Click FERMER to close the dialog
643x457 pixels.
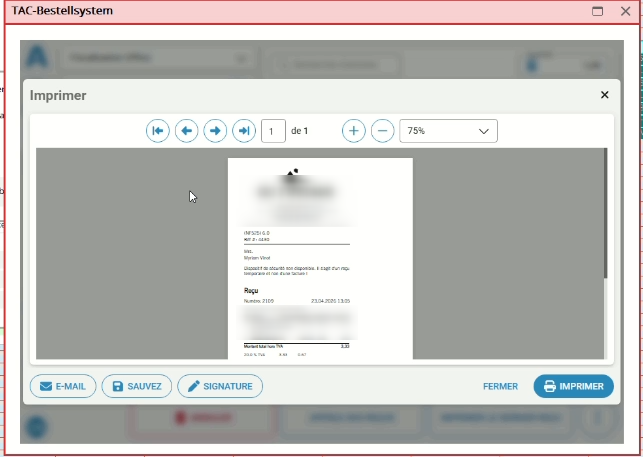[x=500, y=386]
